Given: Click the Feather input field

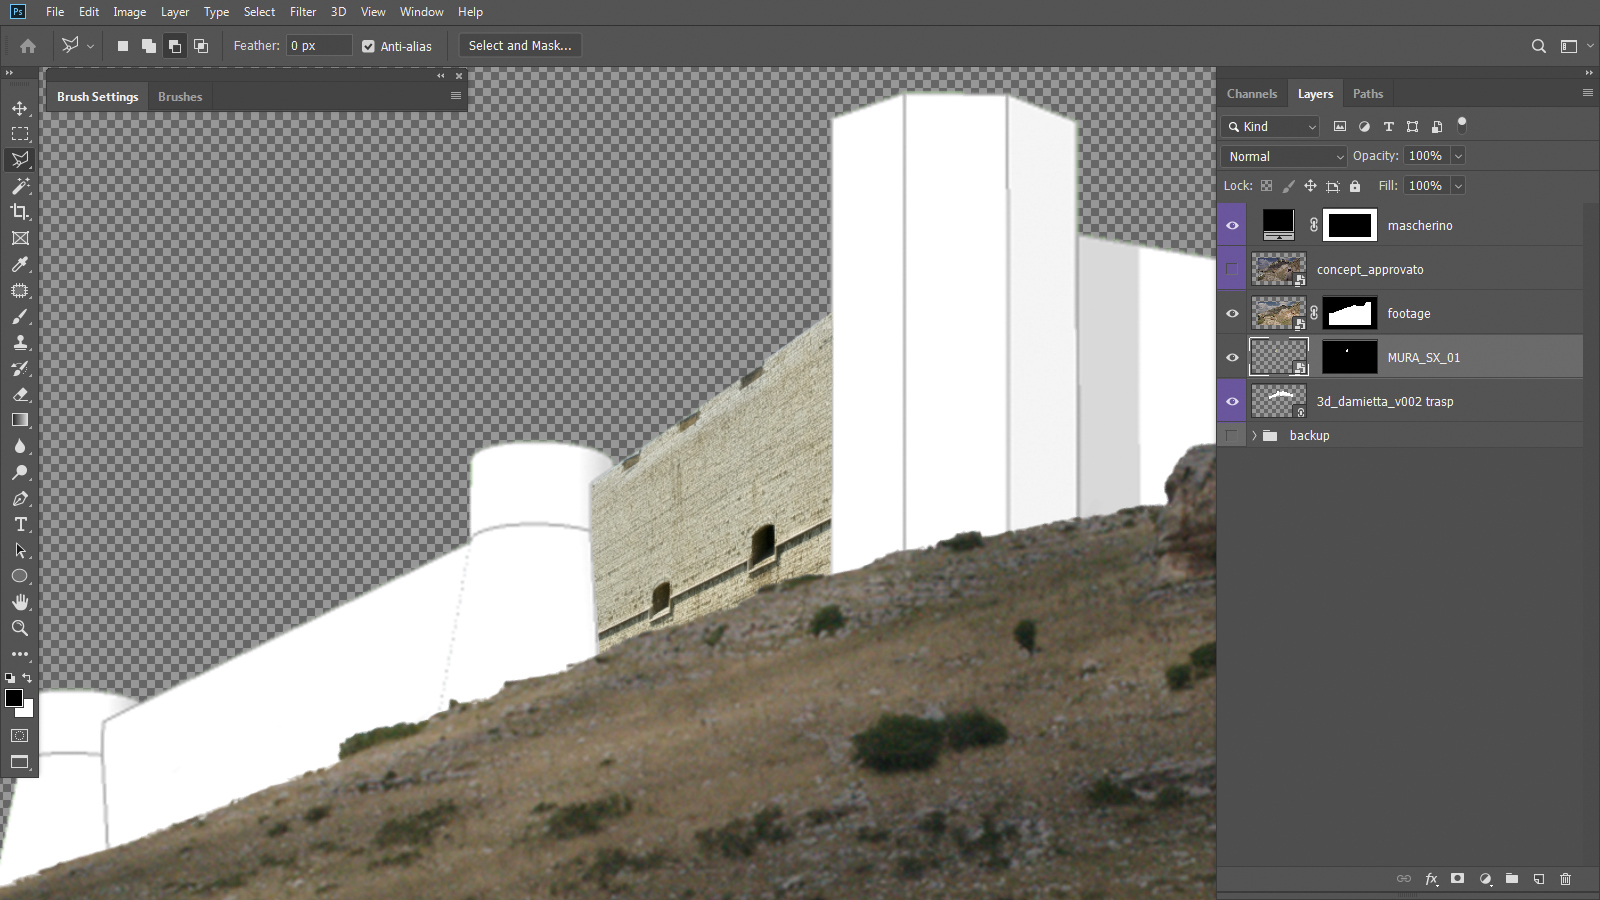Looking at the screenshot, I should point(319,46).
